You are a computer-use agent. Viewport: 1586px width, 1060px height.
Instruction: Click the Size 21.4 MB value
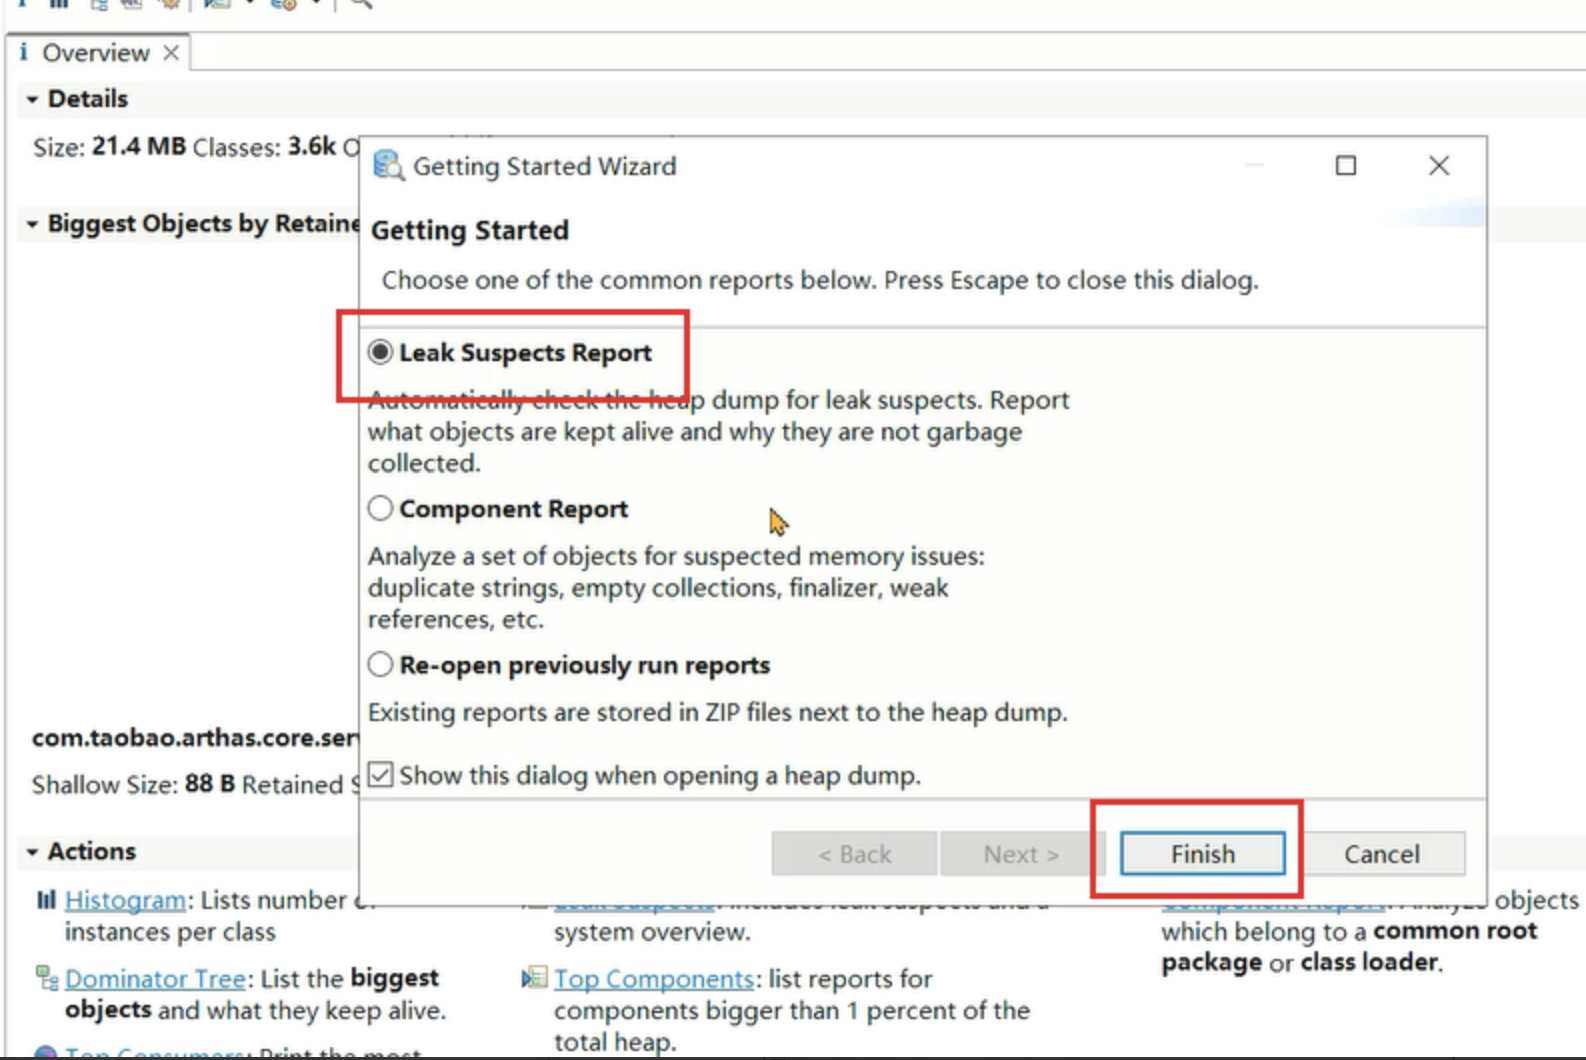click(x=139, y=147)
